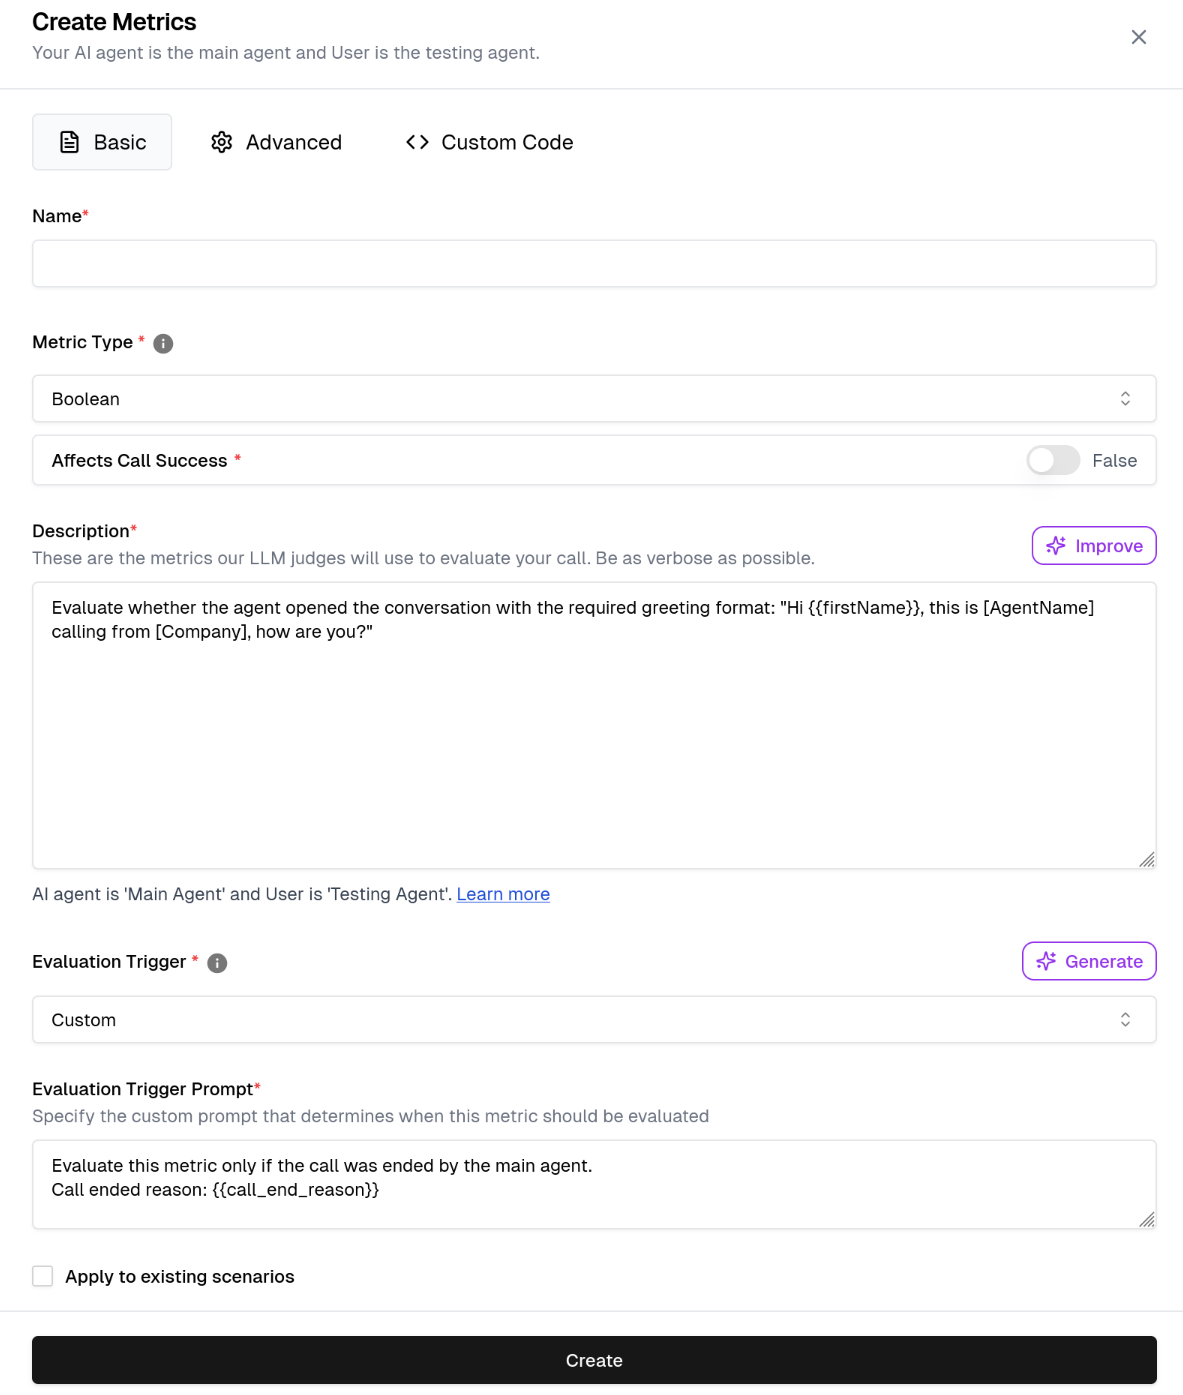This screenshot has width=1183, height=1395.
Task: Click inside the Evaluation Trigger Prompt textarea
Action: coord(594,1184)
